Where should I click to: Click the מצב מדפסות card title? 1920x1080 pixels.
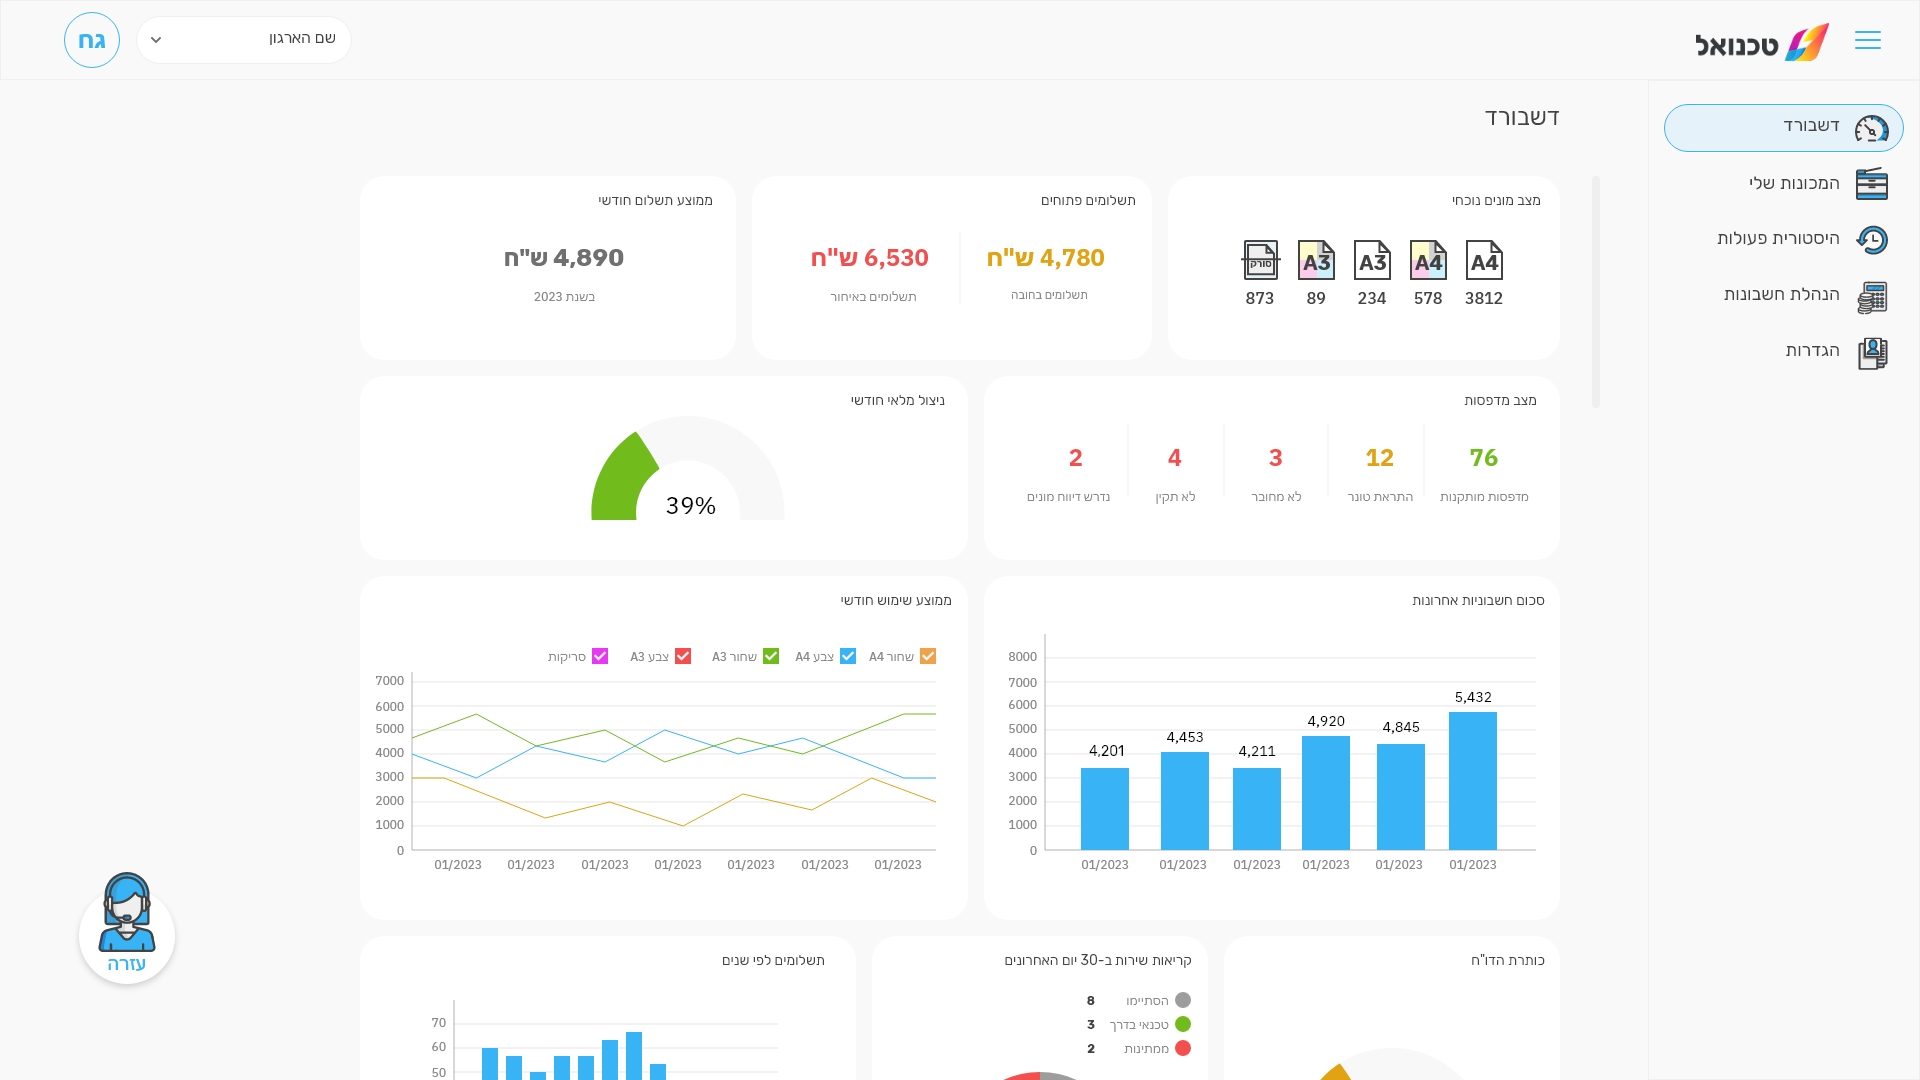point(1500,401)
